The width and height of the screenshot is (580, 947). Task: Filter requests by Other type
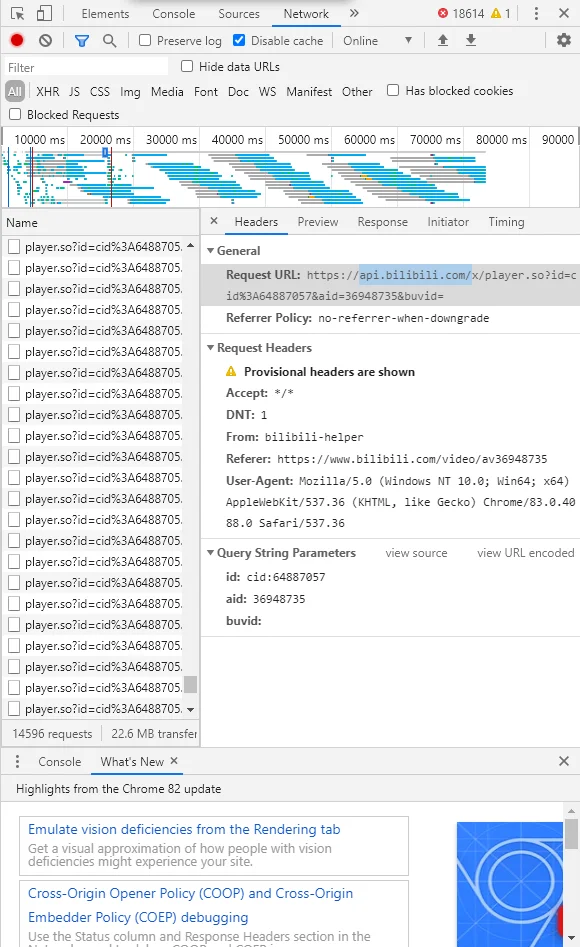[x=357, y=91]
